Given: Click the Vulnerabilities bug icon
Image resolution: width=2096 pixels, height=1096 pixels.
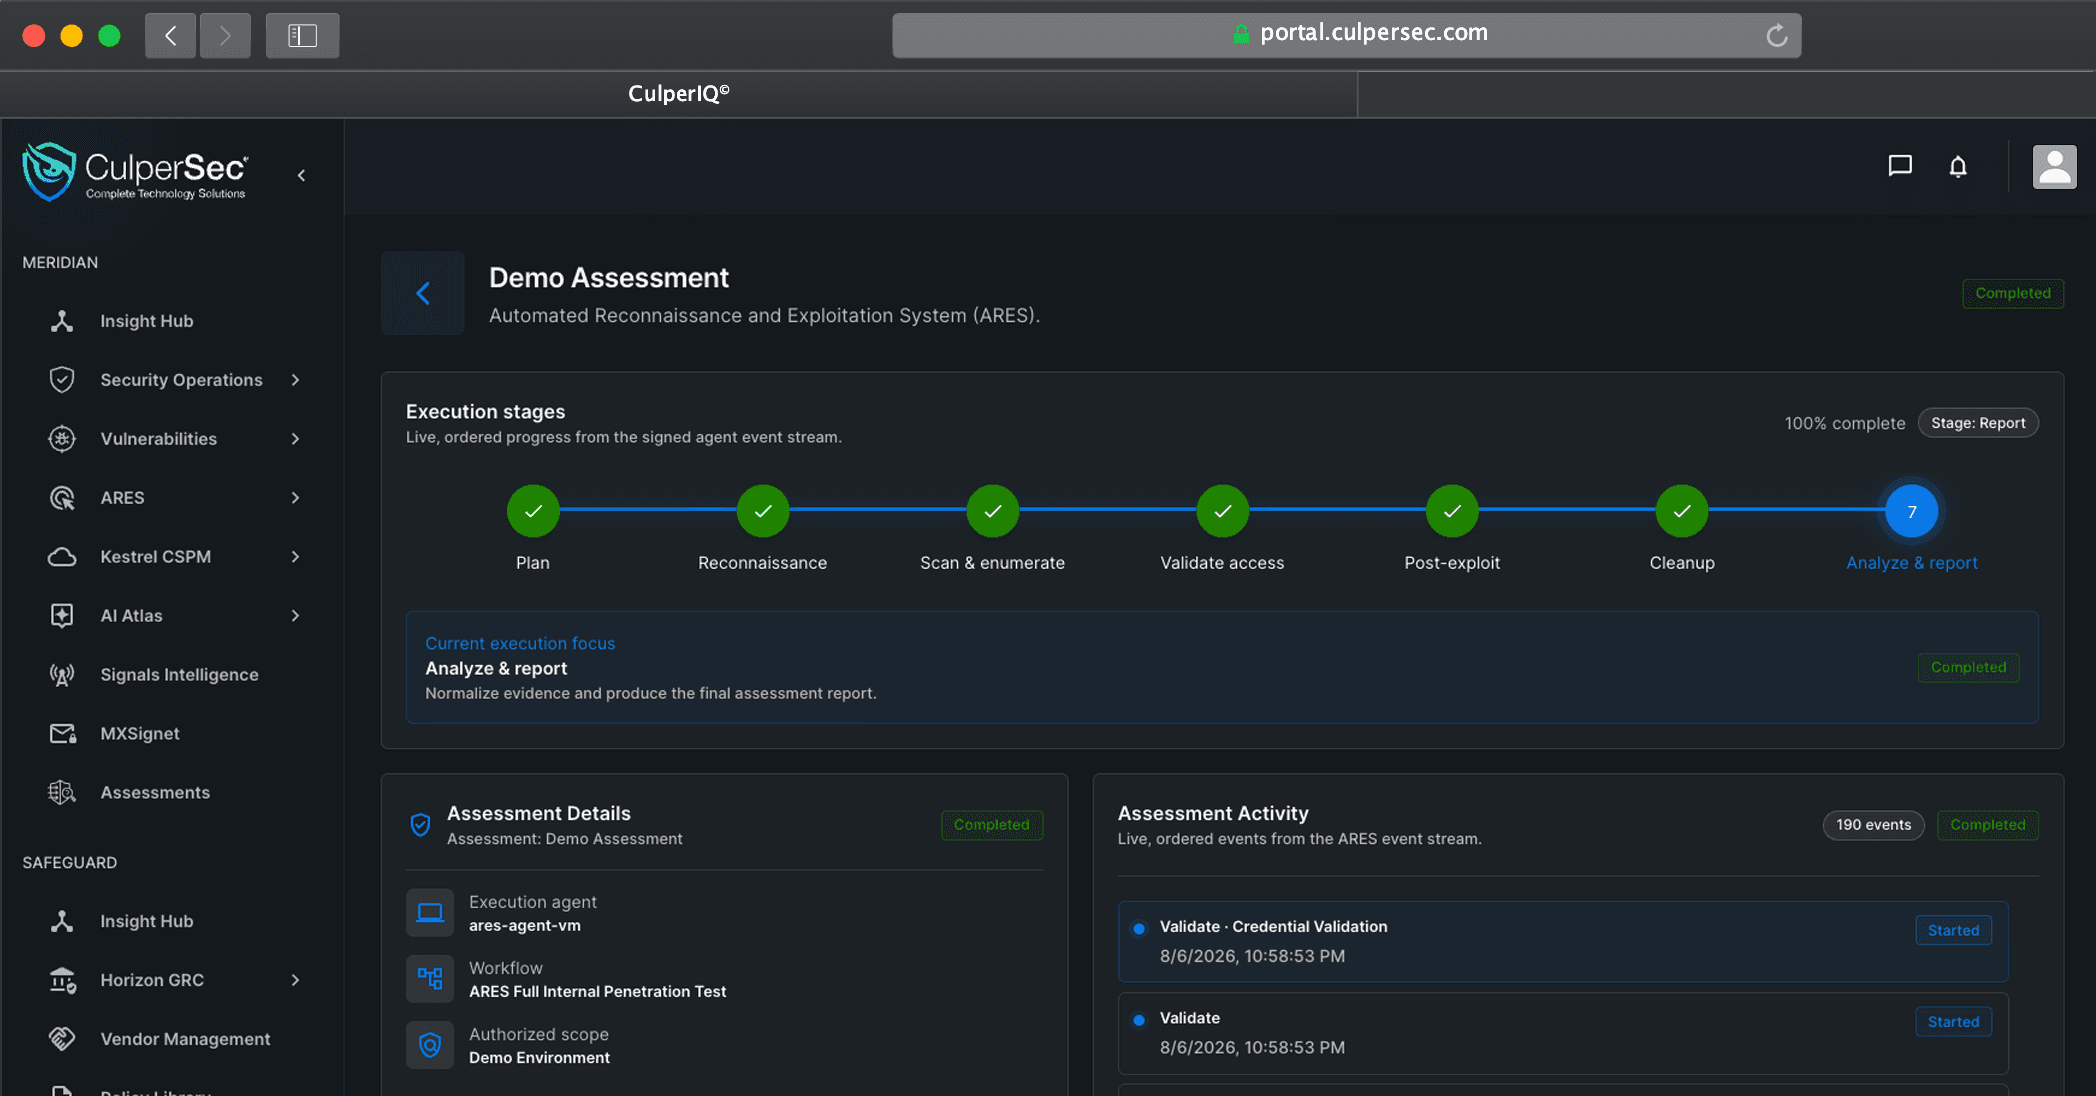Looking at the screenshot, I should 62,439.
